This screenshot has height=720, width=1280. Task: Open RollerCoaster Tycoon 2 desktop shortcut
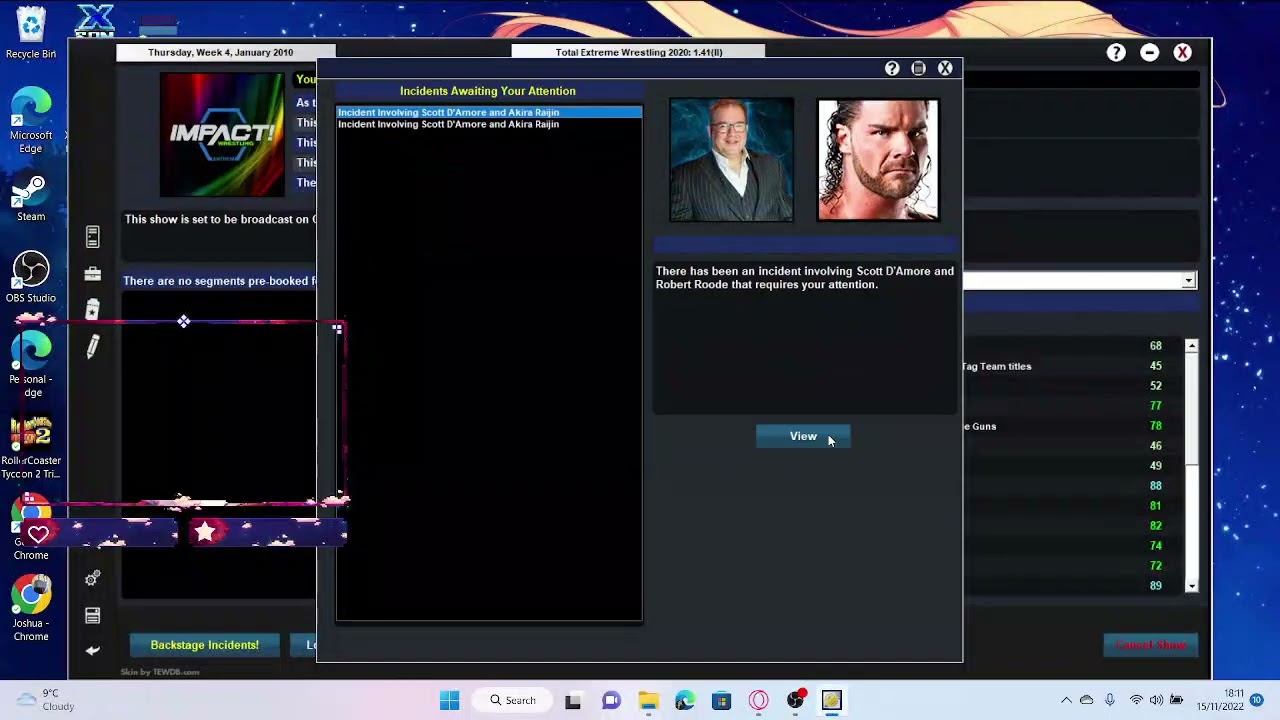point(31,448)
